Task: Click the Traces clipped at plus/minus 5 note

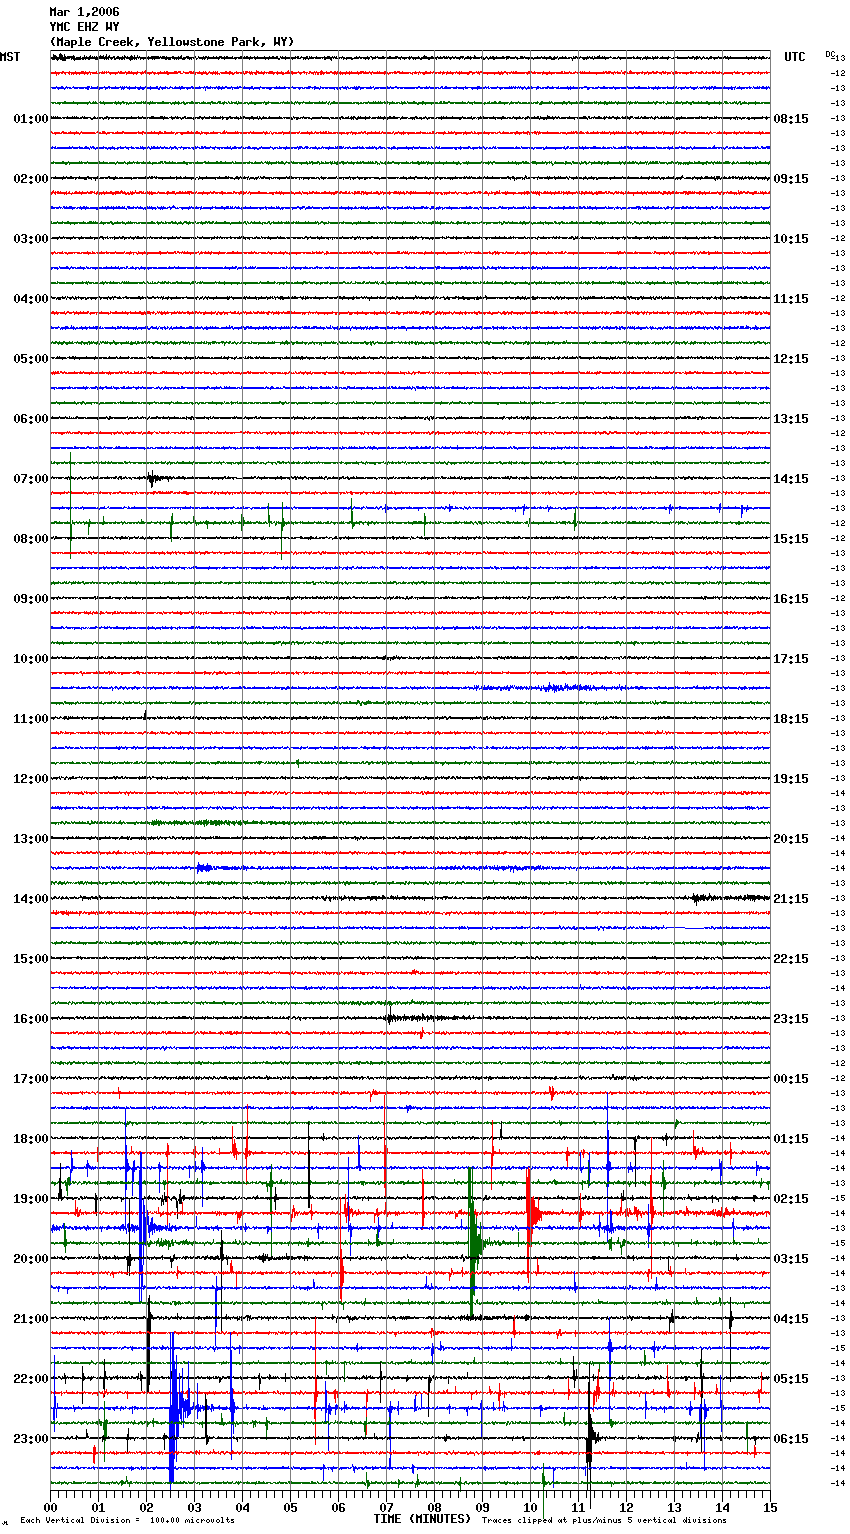Action: pos(604,1521)
